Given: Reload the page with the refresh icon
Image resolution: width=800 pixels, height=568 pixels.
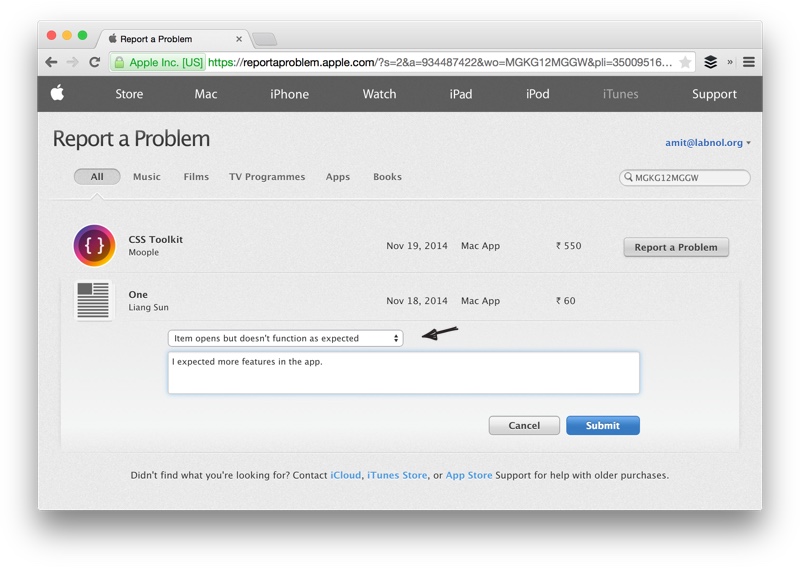Looking at the screenshot, I should coord(94,62).
